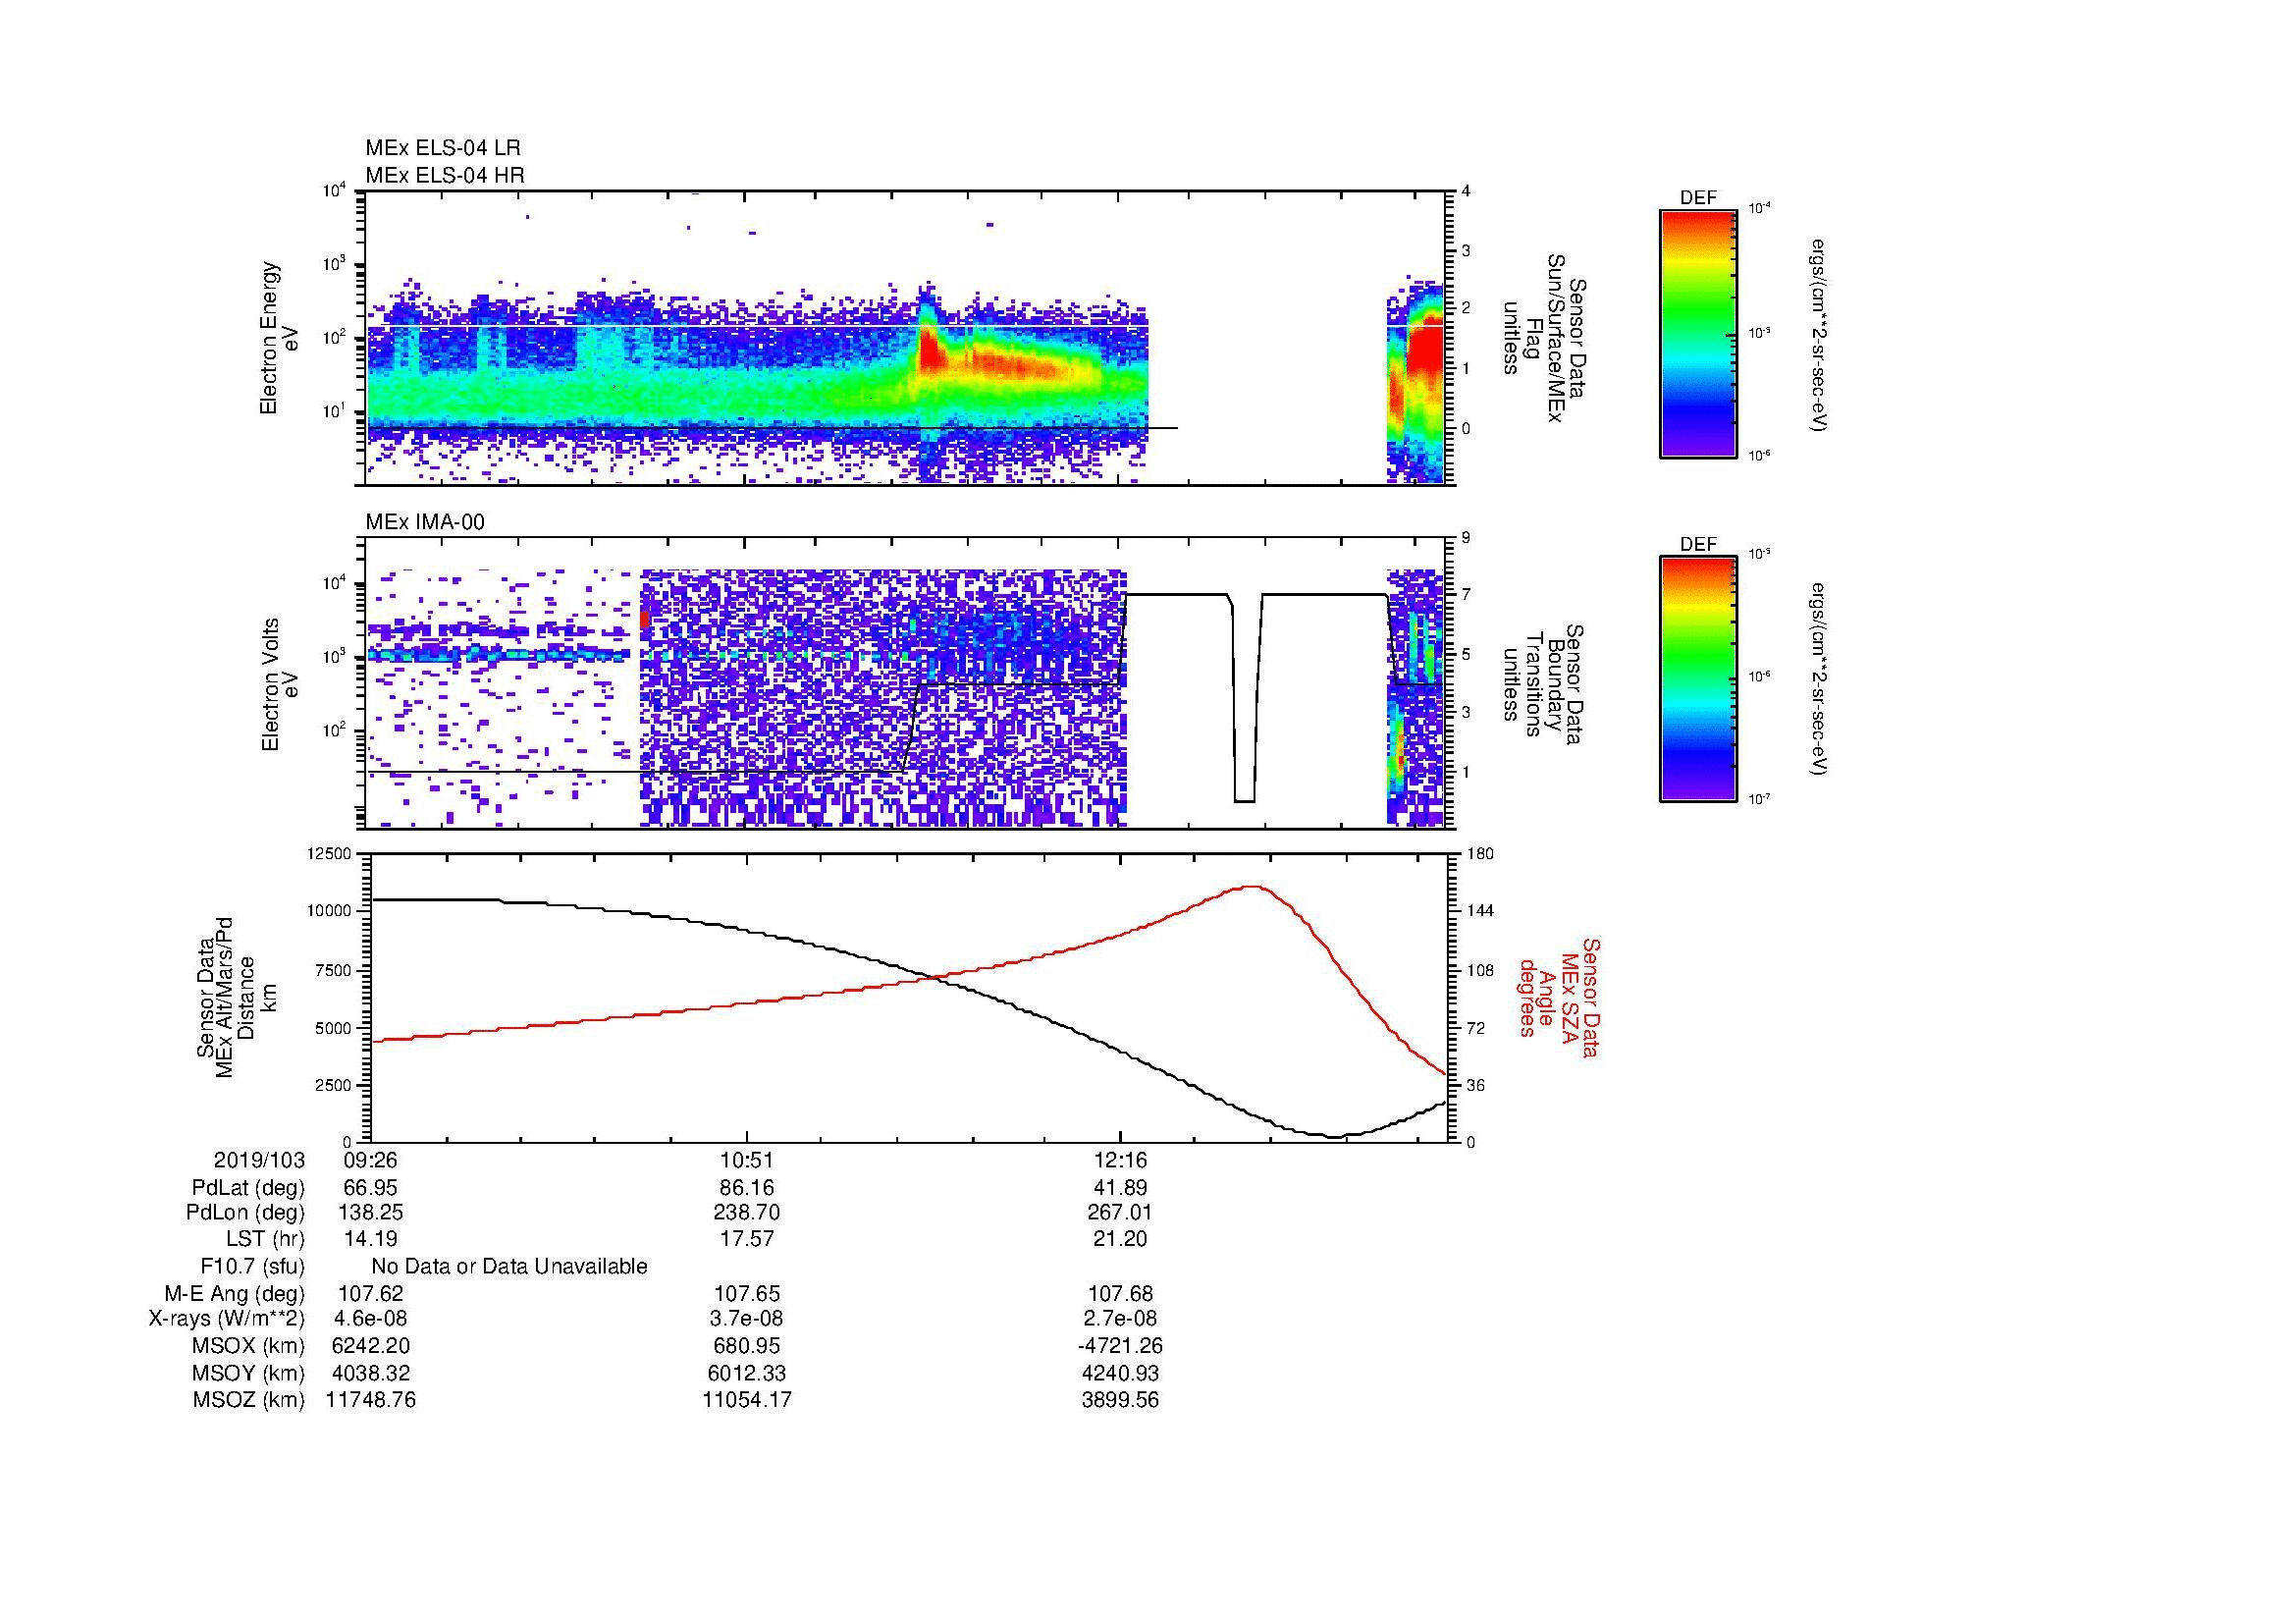The height and width of the screenshot is (1623, 2296).
Task: Click the 2019/103 date label
Action: point(260,1161)
